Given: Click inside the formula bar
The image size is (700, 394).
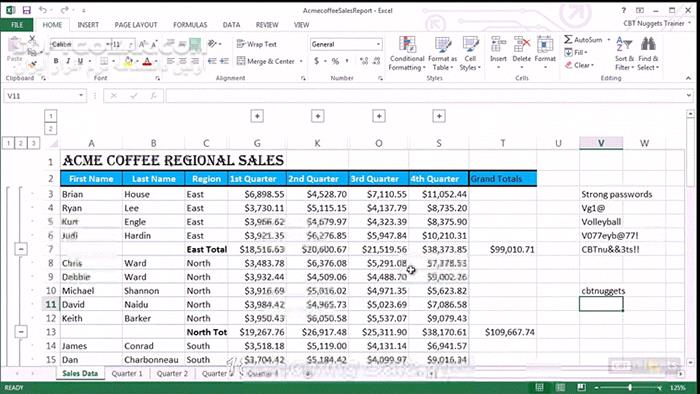Looking at the screenshot, I should [426, 95].
